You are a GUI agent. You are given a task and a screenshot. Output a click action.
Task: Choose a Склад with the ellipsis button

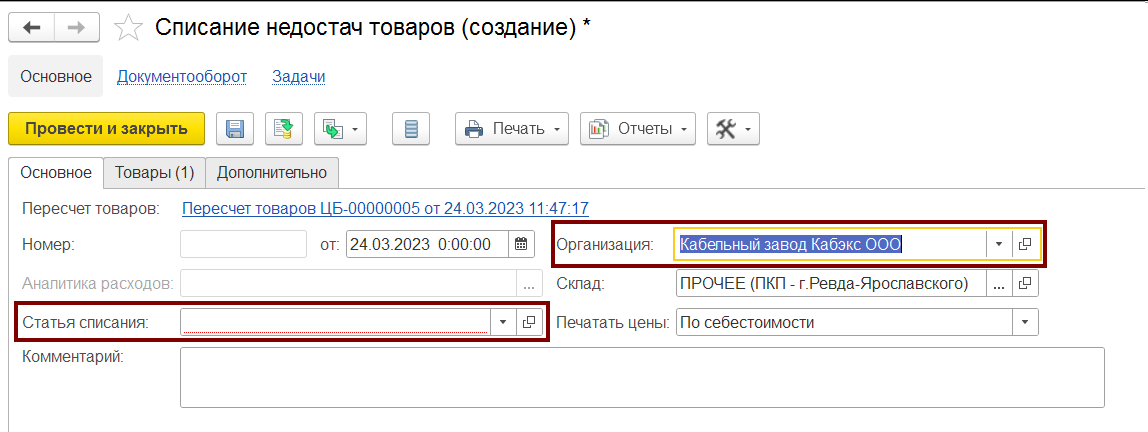click(999, 283)
